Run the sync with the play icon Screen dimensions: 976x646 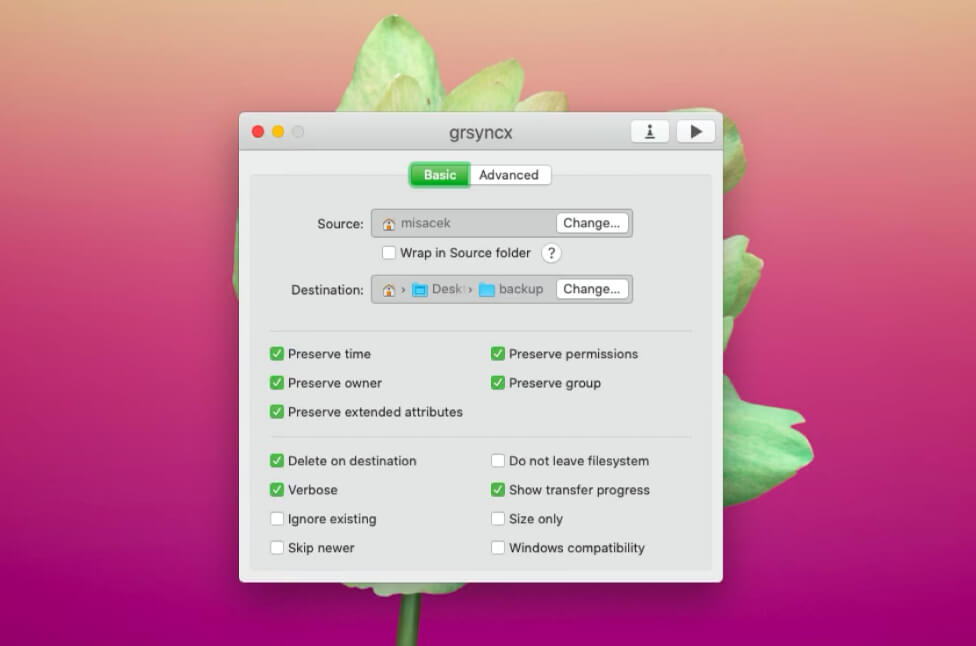tap(695, 130)
